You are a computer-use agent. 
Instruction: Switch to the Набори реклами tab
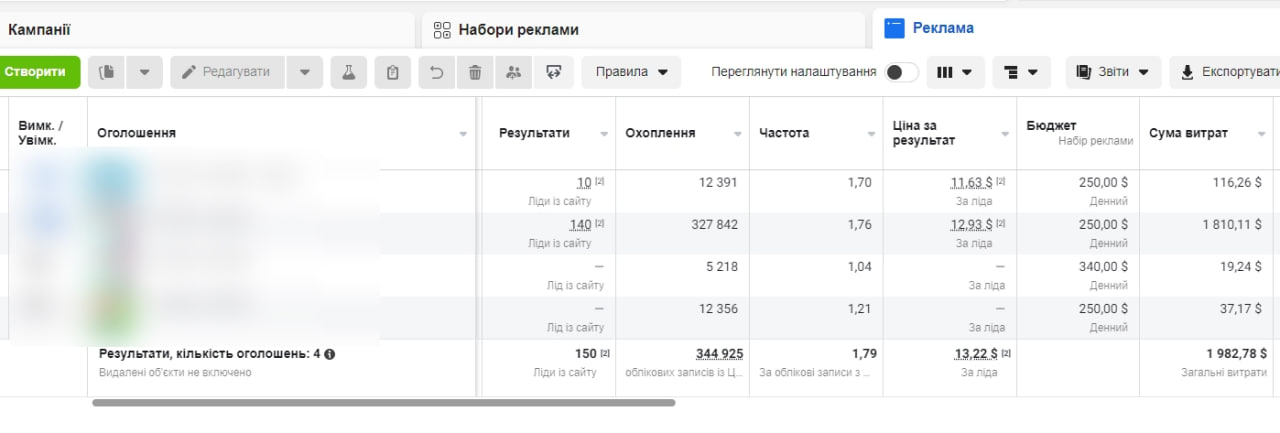coord(518,30)
